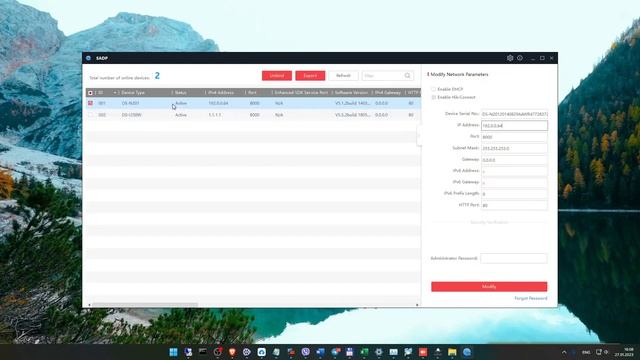Open settings gear app in taskbar
The height and width of the screenshot is (360, 640).
pos(379,352)
